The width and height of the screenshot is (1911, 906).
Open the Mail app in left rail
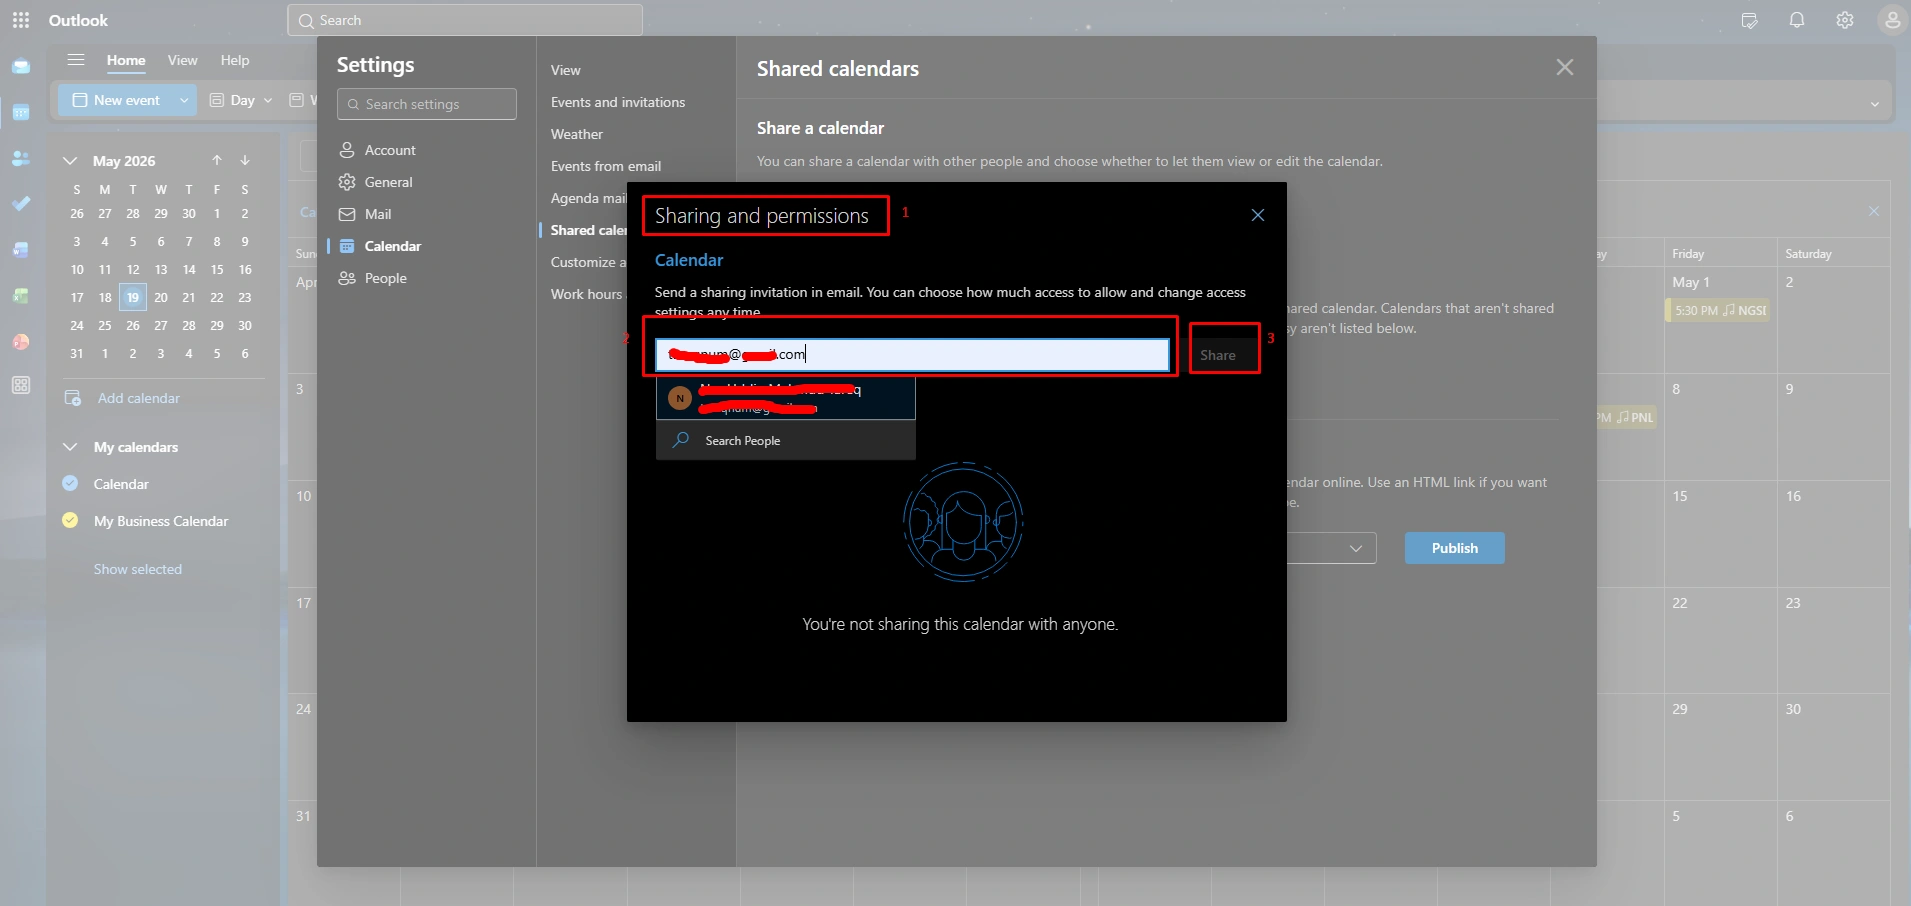pos(21,67)
